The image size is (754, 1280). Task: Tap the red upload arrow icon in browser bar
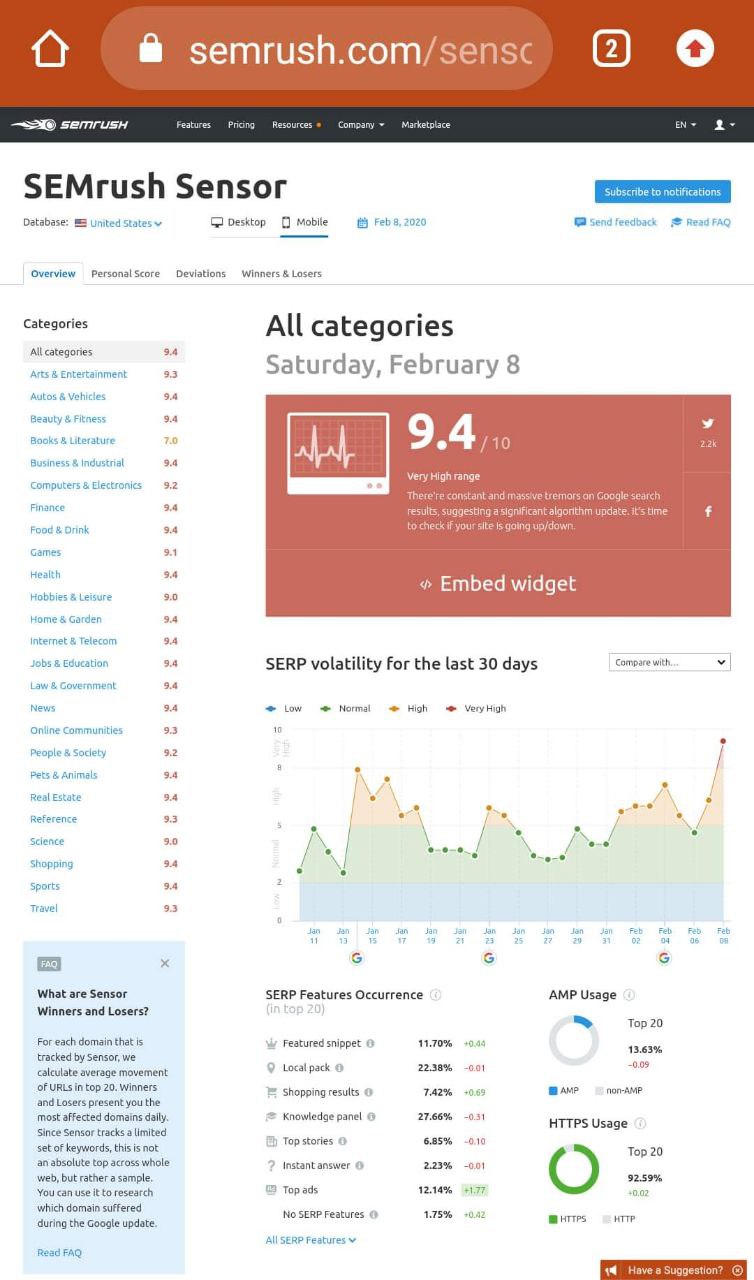pyautogui.click(x=695, y=48)
